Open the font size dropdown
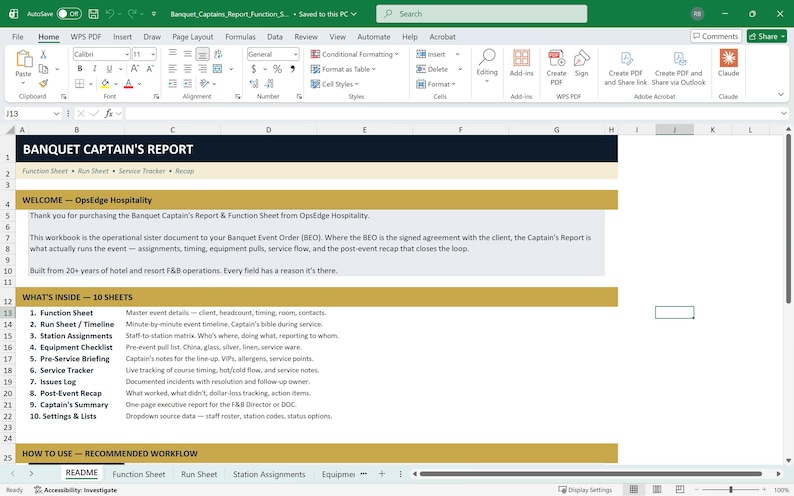The width and height of the screenshot is (794, 496). tap(153, 54)
